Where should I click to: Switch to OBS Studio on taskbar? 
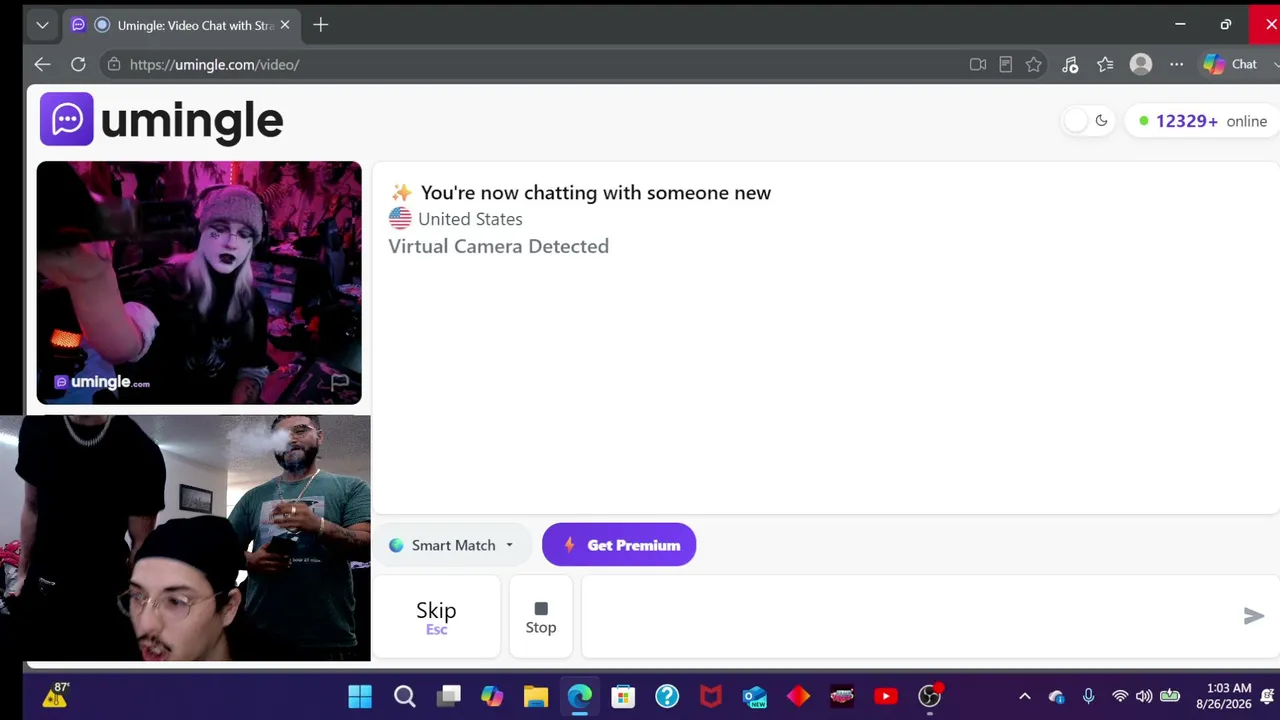click(x=930, y=696)
